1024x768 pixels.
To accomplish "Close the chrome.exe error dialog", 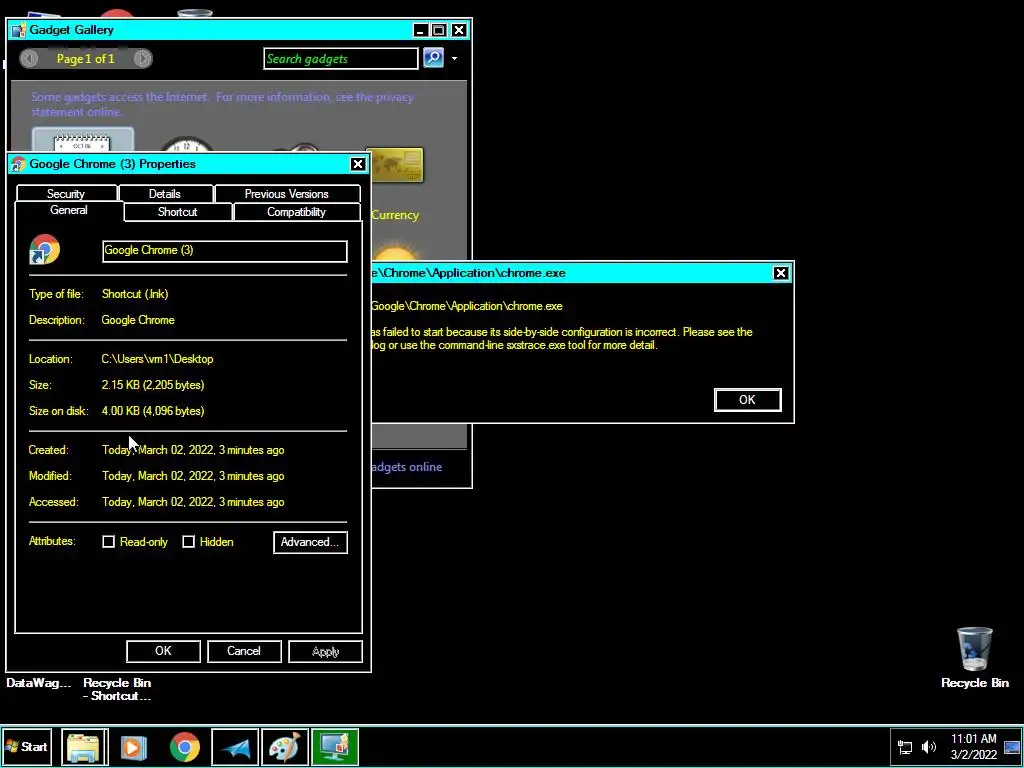I will [x=780, y=273].
